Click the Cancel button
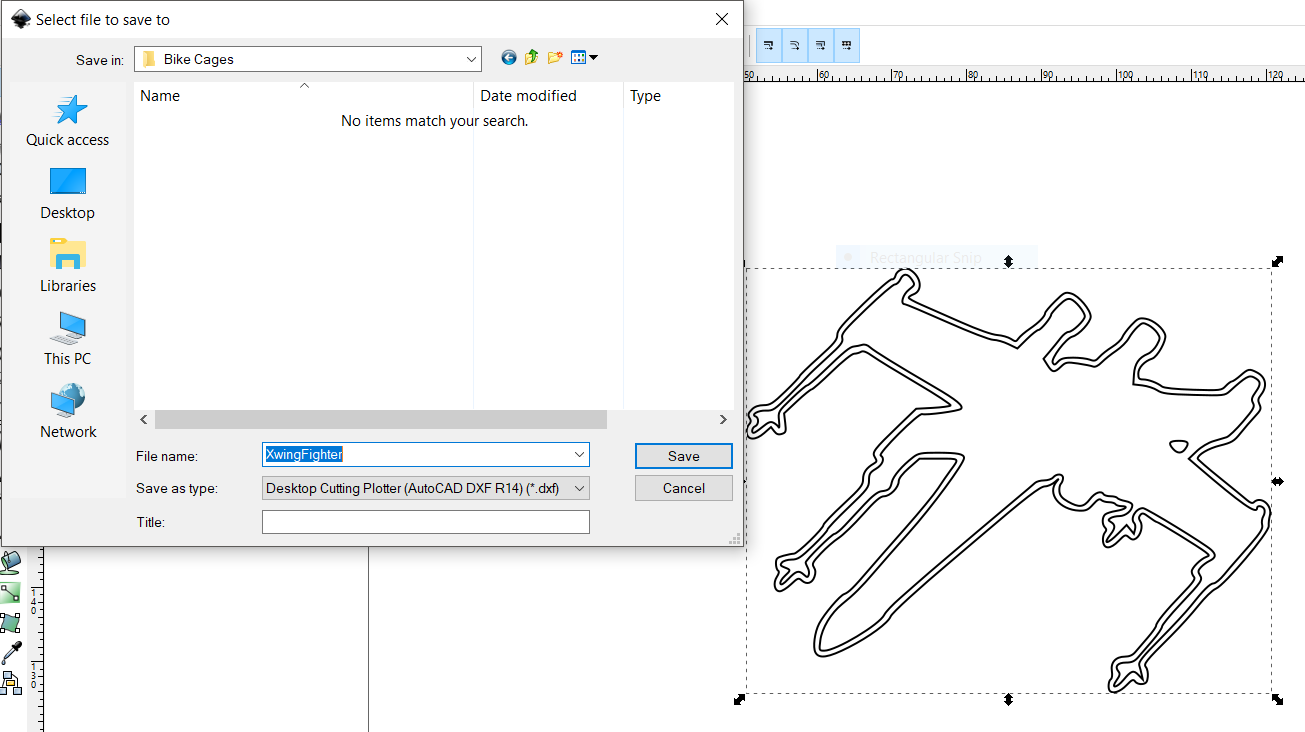Viewport: 1305px width, 732px height. pyautogui.click(x=684, y=488)
